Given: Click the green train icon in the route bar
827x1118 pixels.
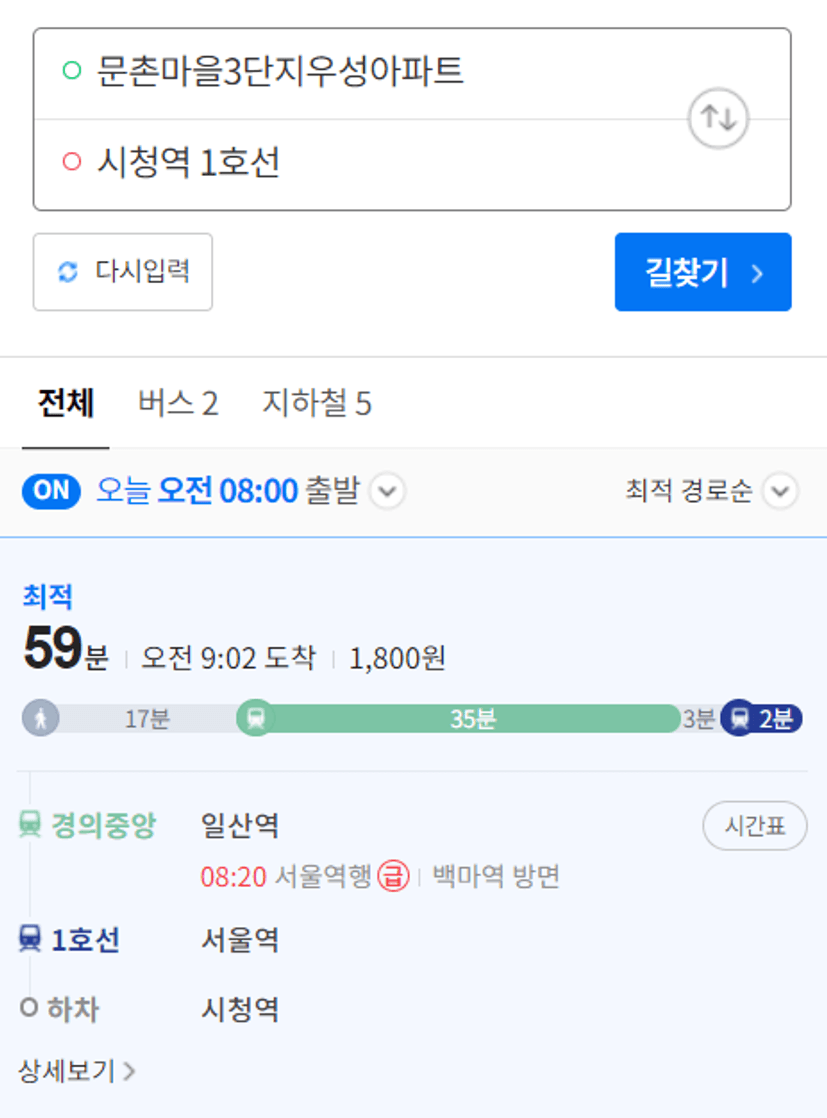Looking at the screenshot, I should (x=256, y=718).
